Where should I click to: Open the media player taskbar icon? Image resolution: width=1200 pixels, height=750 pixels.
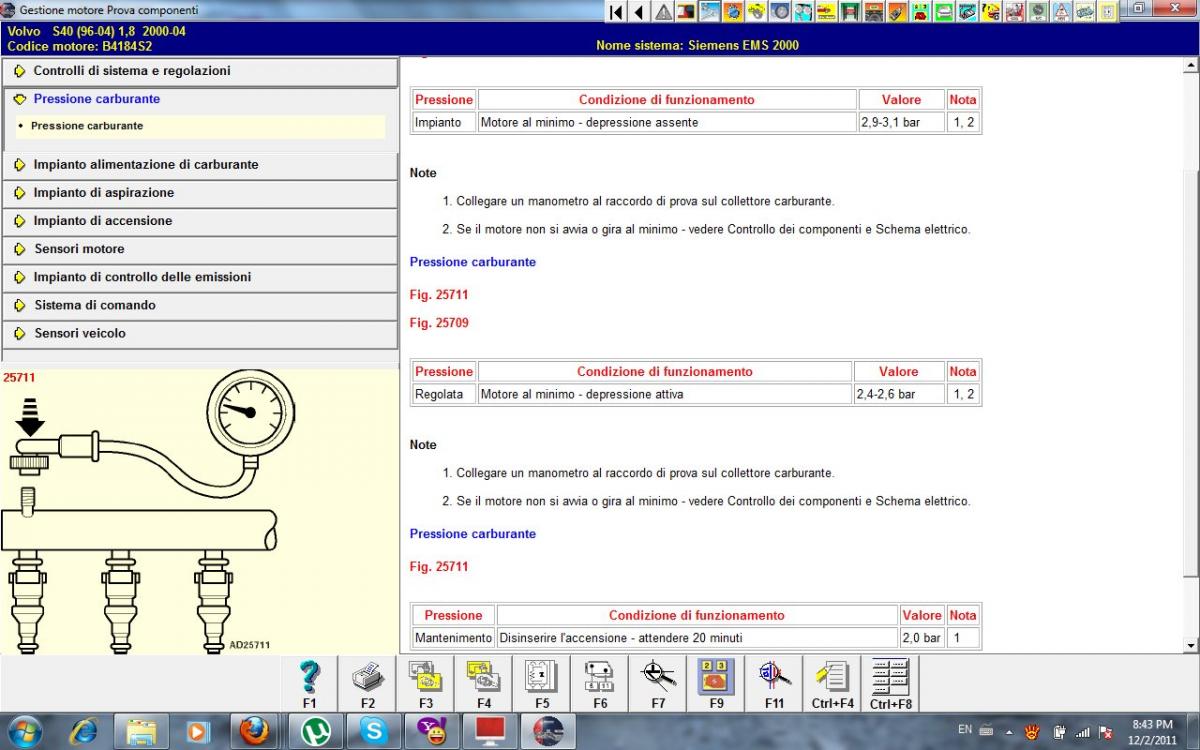[x=198, y=732]
